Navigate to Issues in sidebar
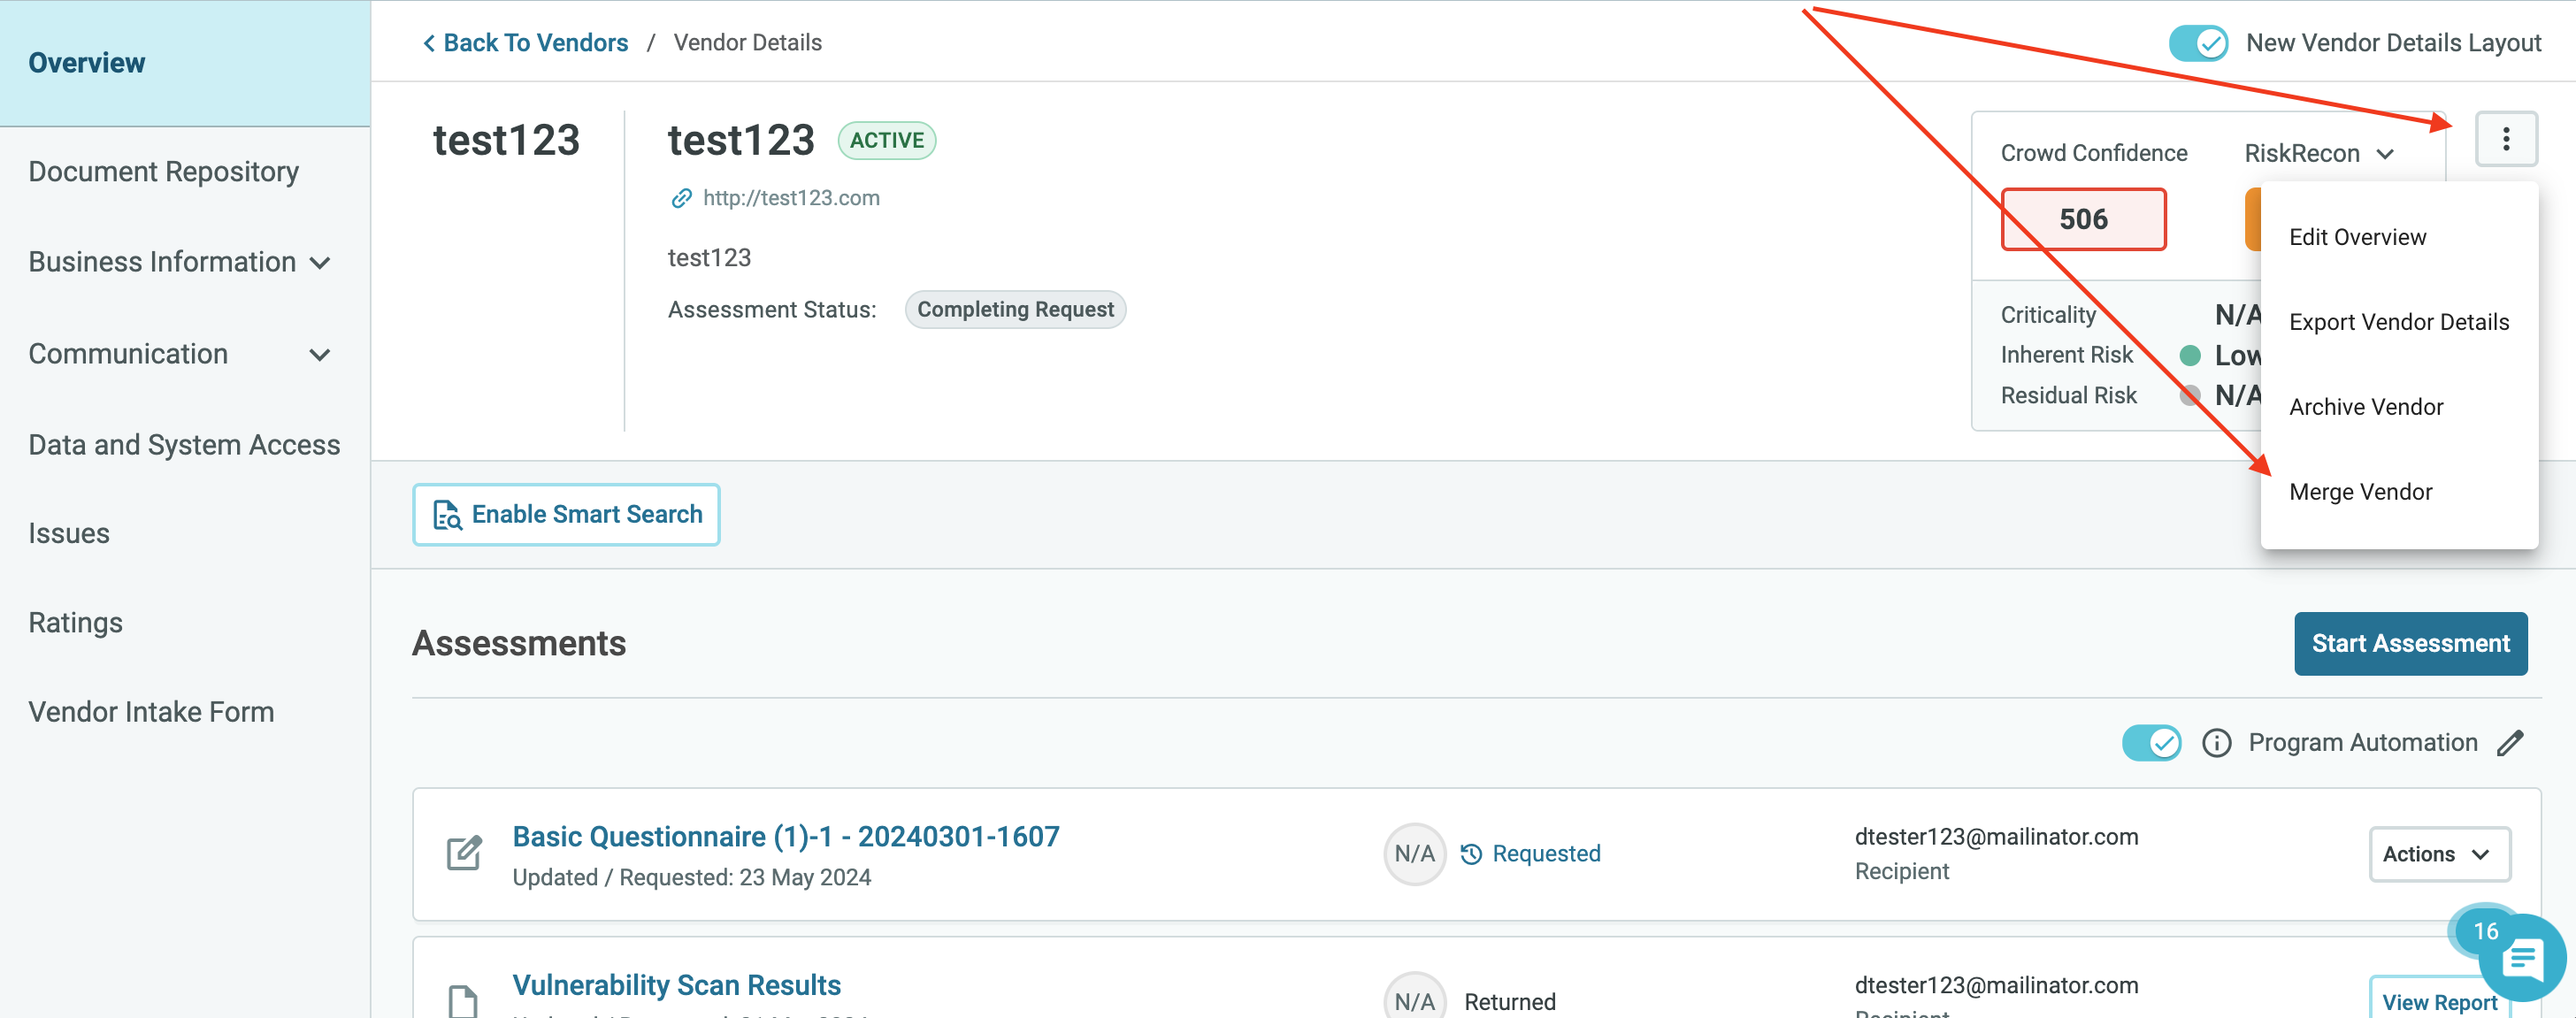The image size is (2576, 1018). [x=69, y=534]
